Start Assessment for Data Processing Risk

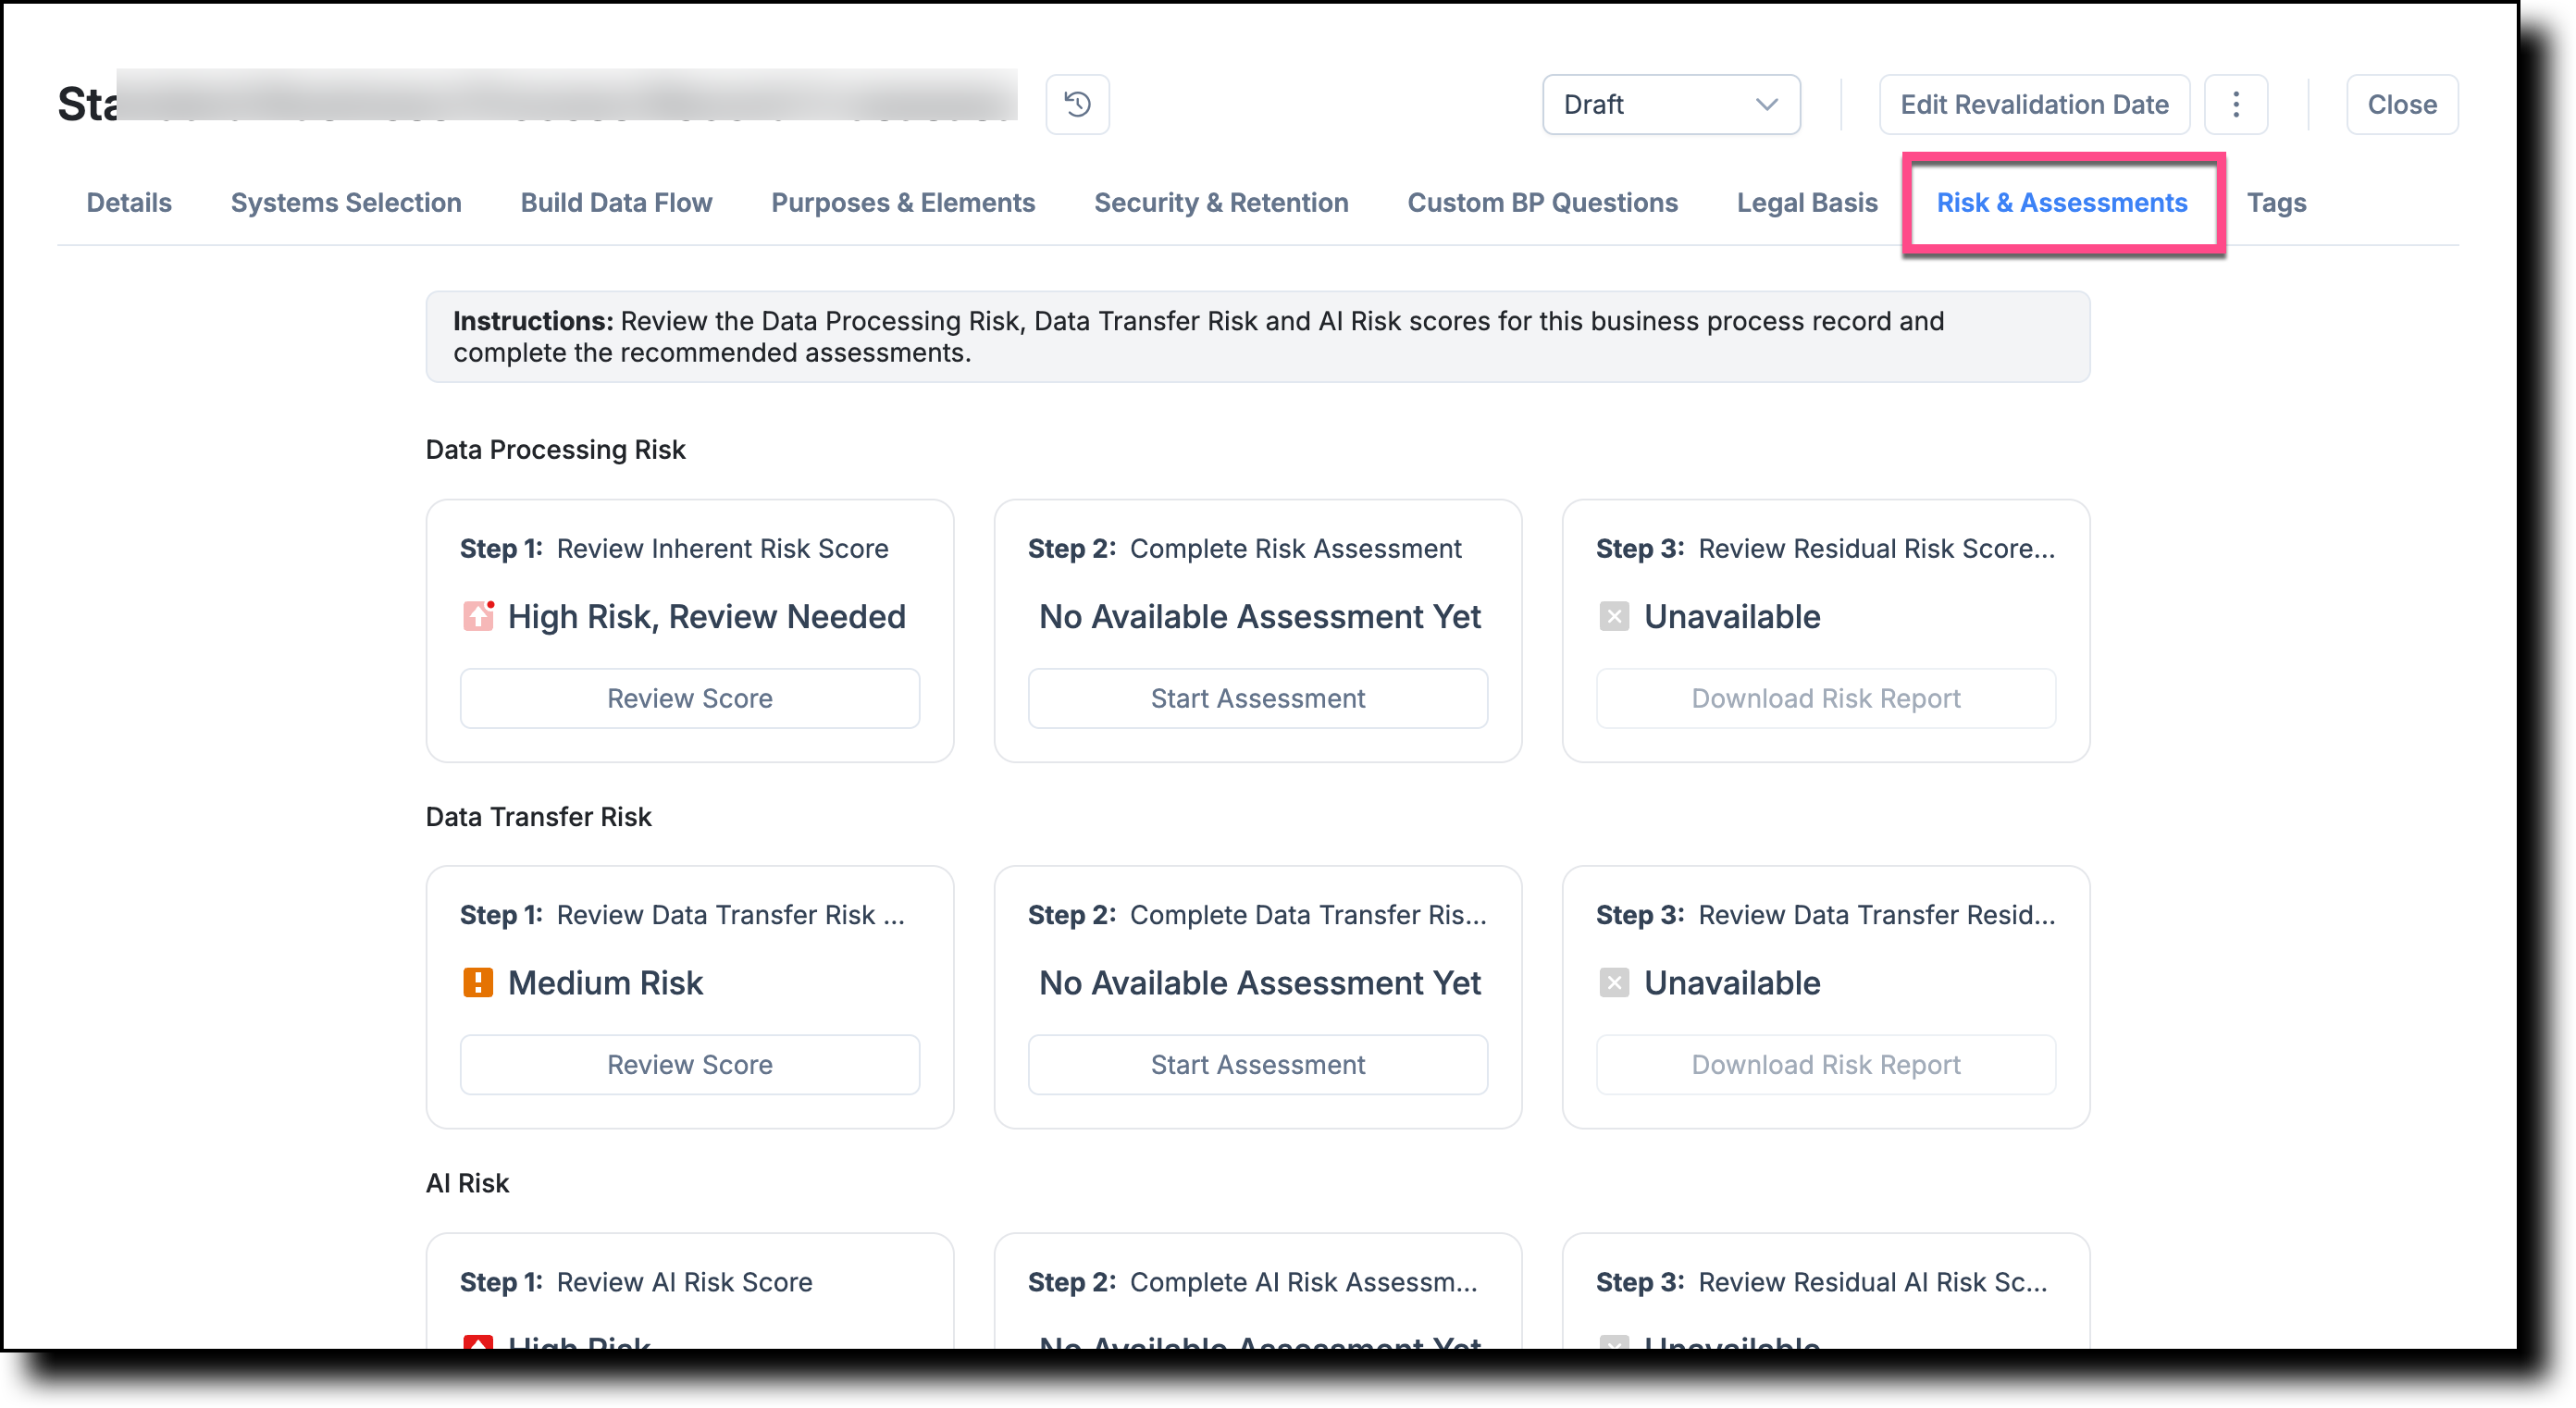1258,698
